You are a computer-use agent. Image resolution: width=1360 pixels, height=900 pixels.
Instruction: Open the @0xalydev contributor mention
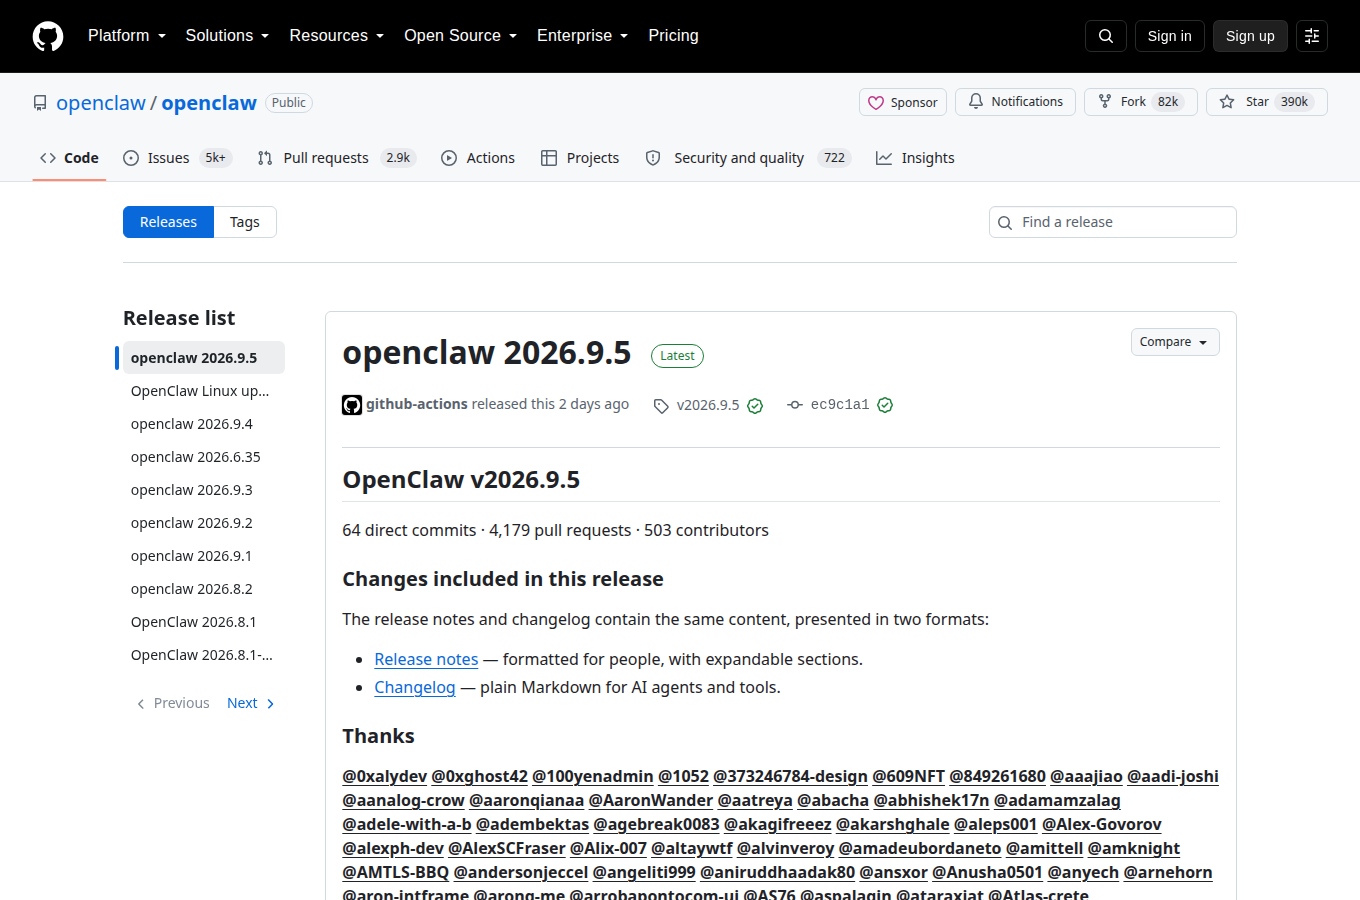coord(385,777)
